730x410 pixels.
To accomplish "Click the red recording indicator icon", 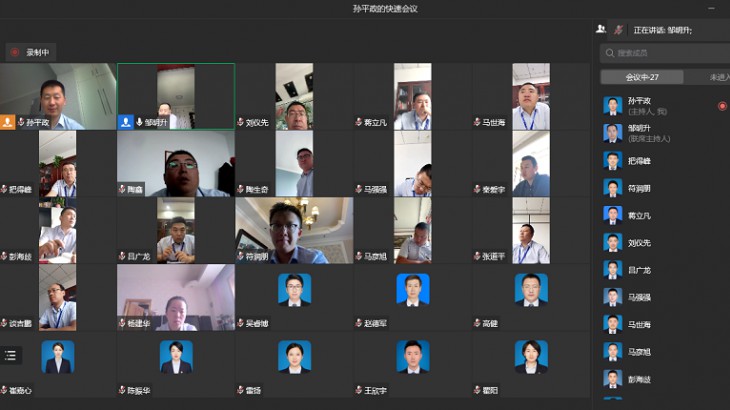I will 14,51.
